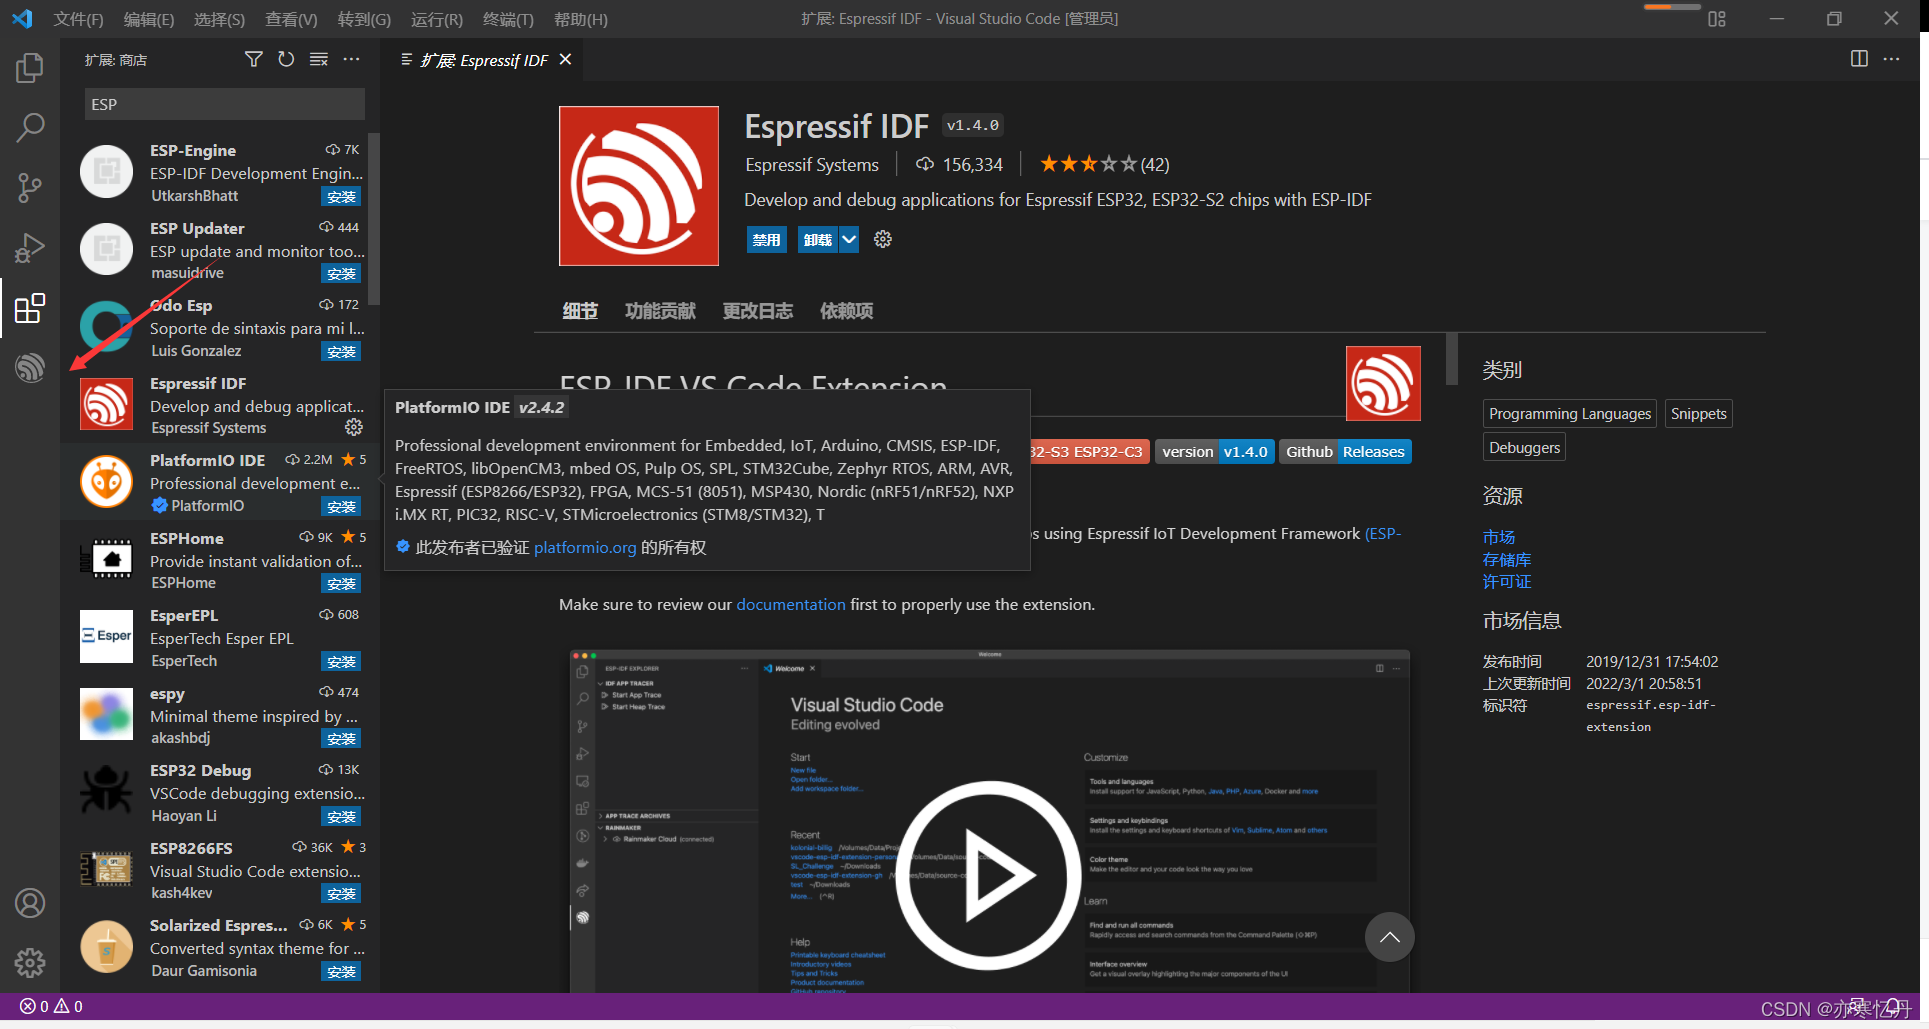Click the star rating with 42 reviews

tap(1104, 164)
